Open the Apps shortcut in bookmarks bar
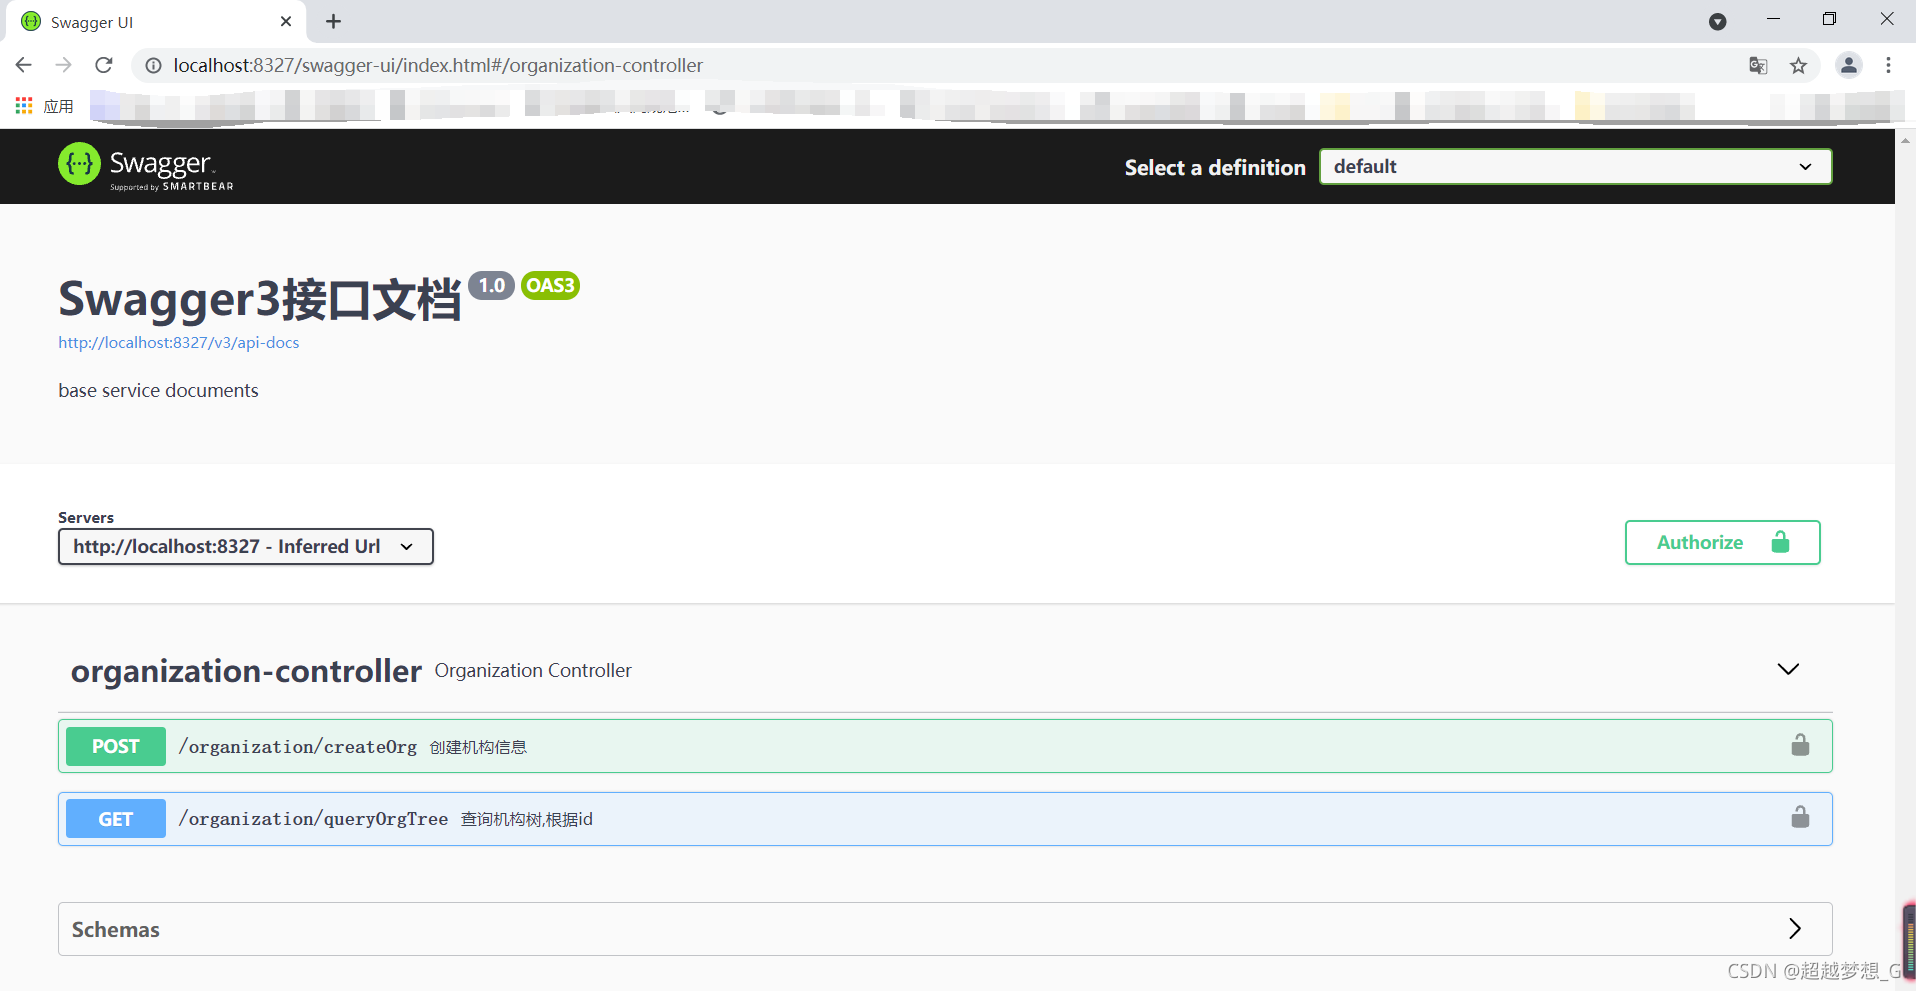1916x991 pixels. pyautogui.click(x=44, y=106)
